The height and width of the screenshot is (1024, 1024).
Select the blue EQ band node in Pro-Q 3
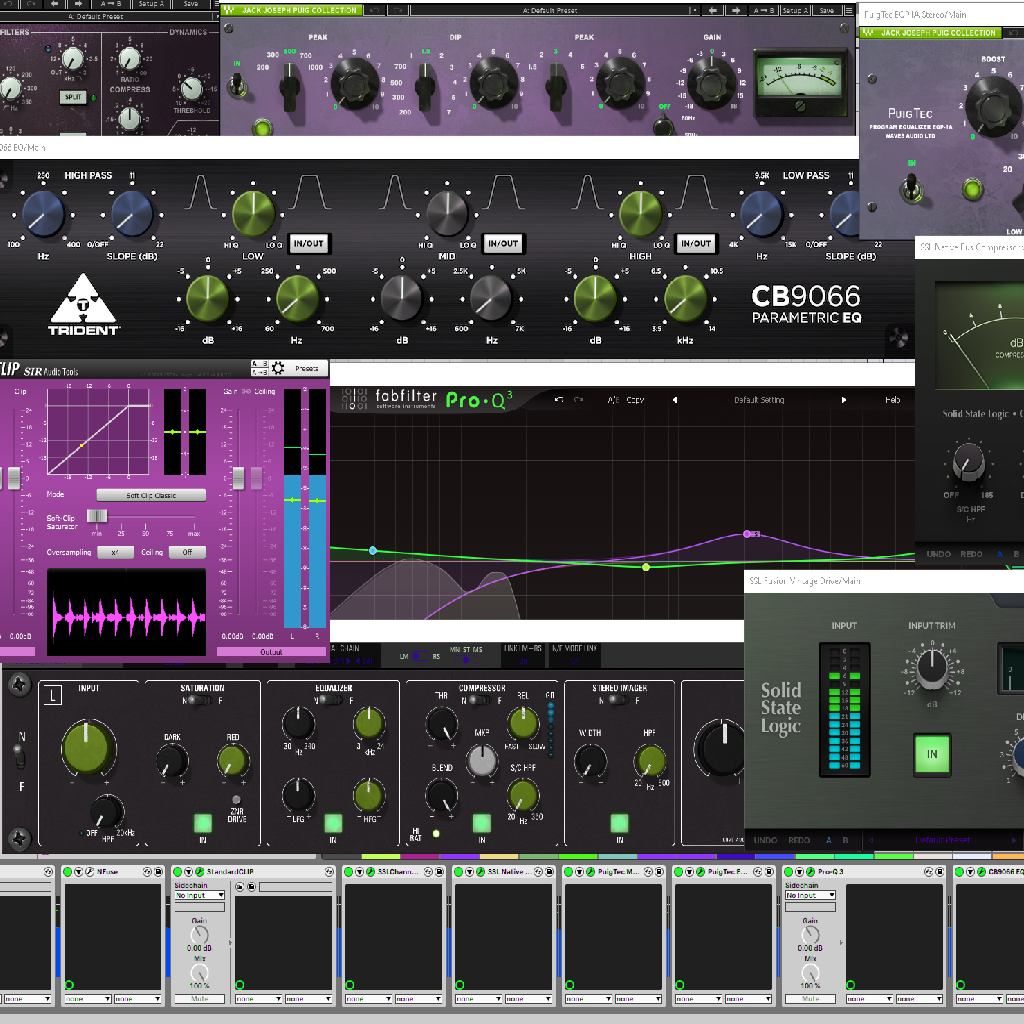[x=373, y=551]
